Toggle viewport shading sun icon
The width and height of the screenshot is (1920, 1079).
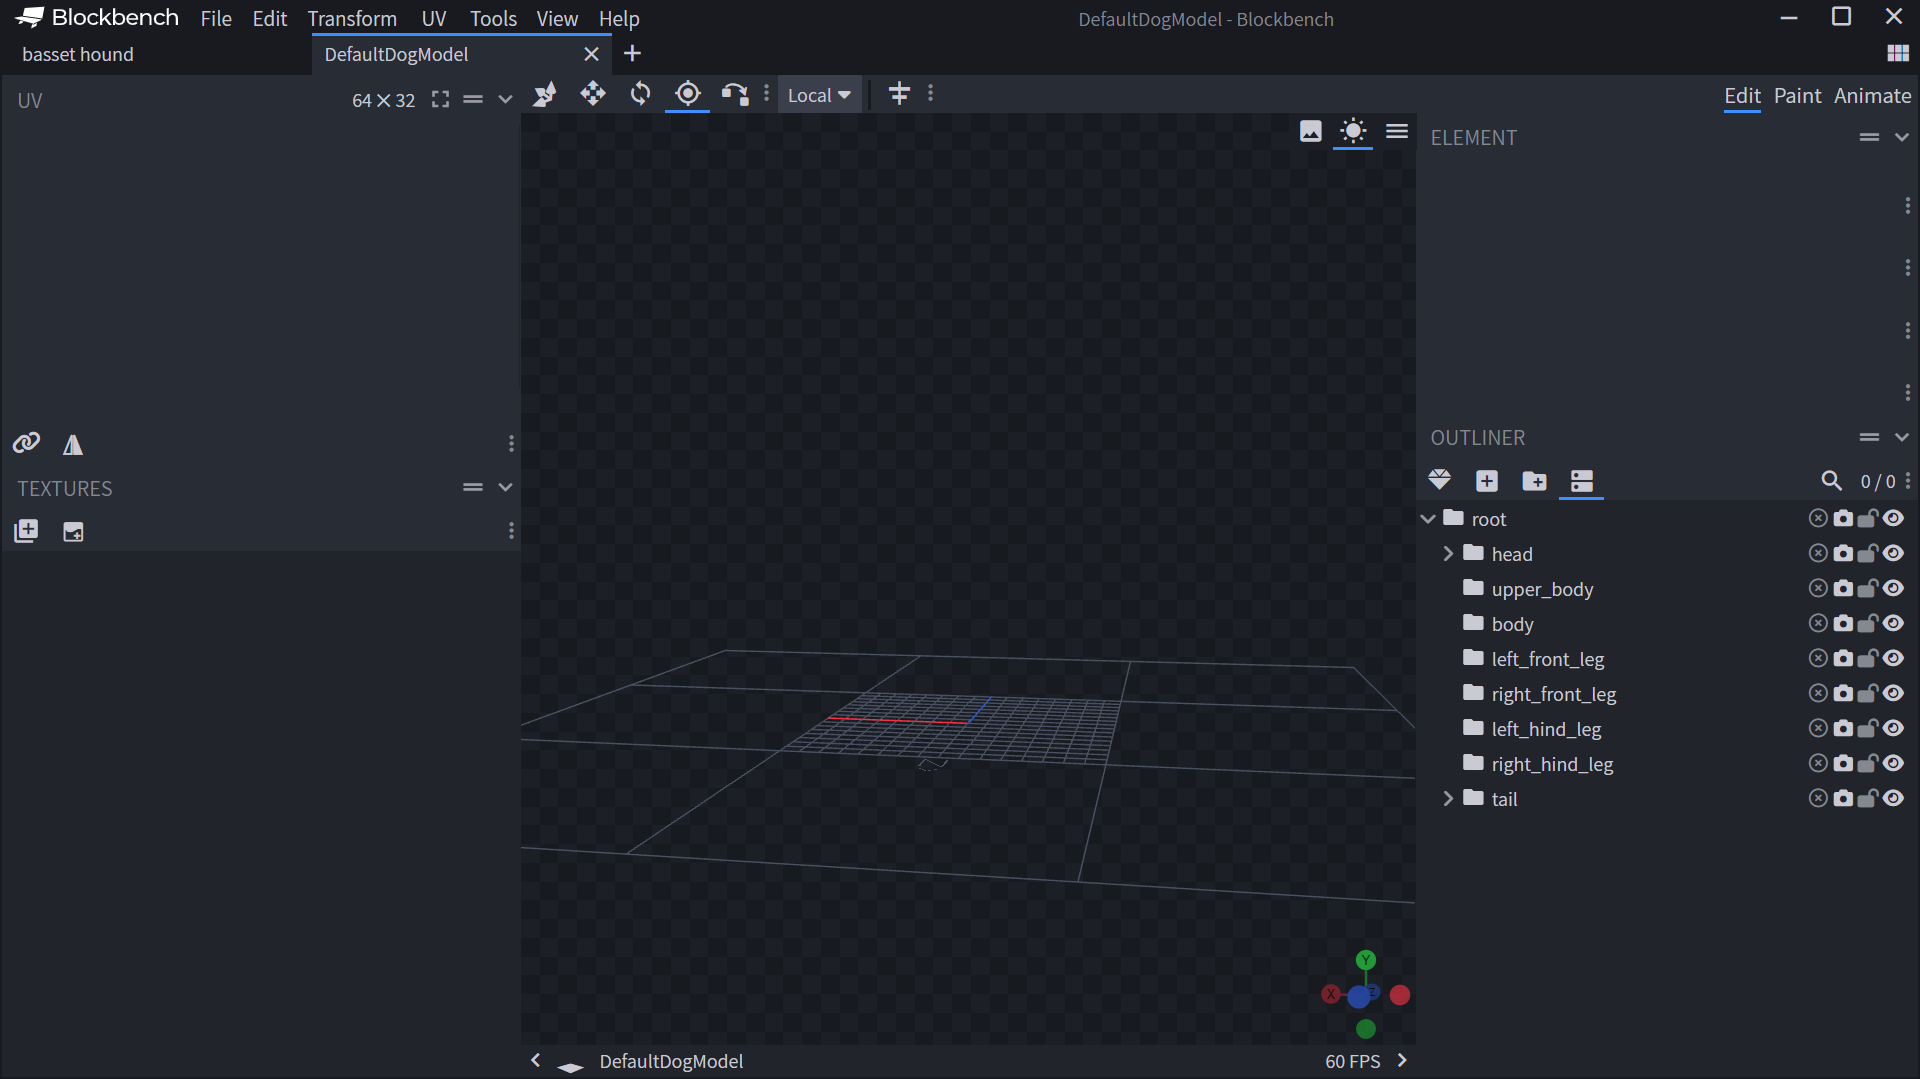1353,131
